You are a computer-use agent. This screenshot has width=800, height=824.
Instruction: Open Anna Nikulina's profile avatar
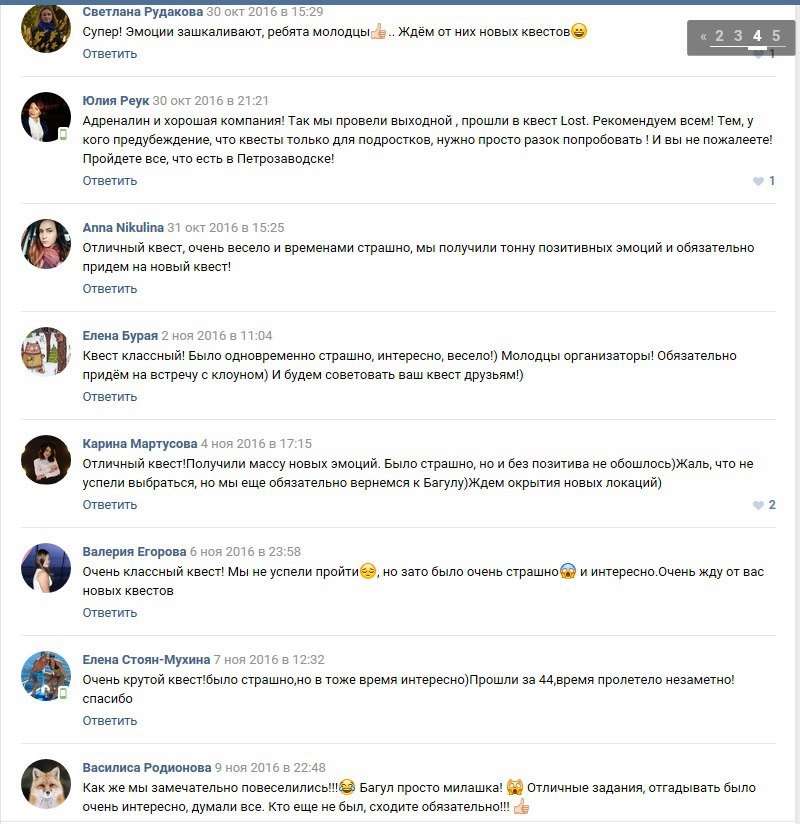click(46, 244)
